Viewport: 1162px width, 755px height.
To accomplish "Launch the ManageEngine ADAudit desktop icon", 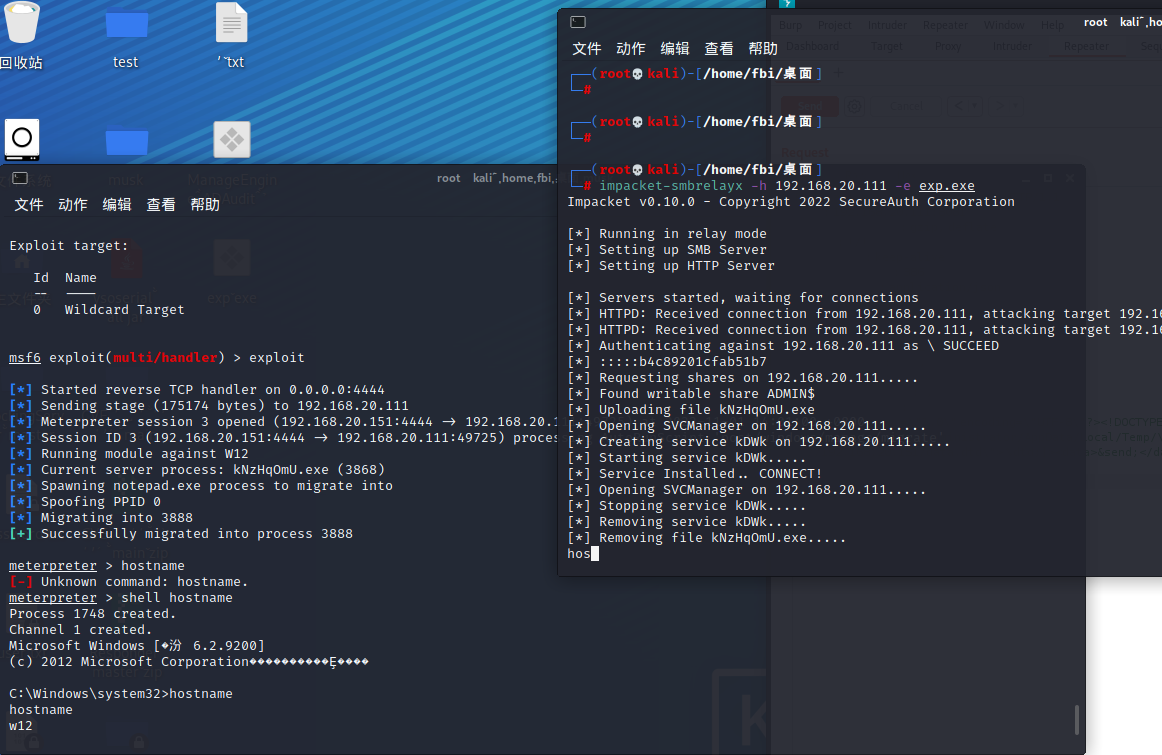I will [232, 139].
